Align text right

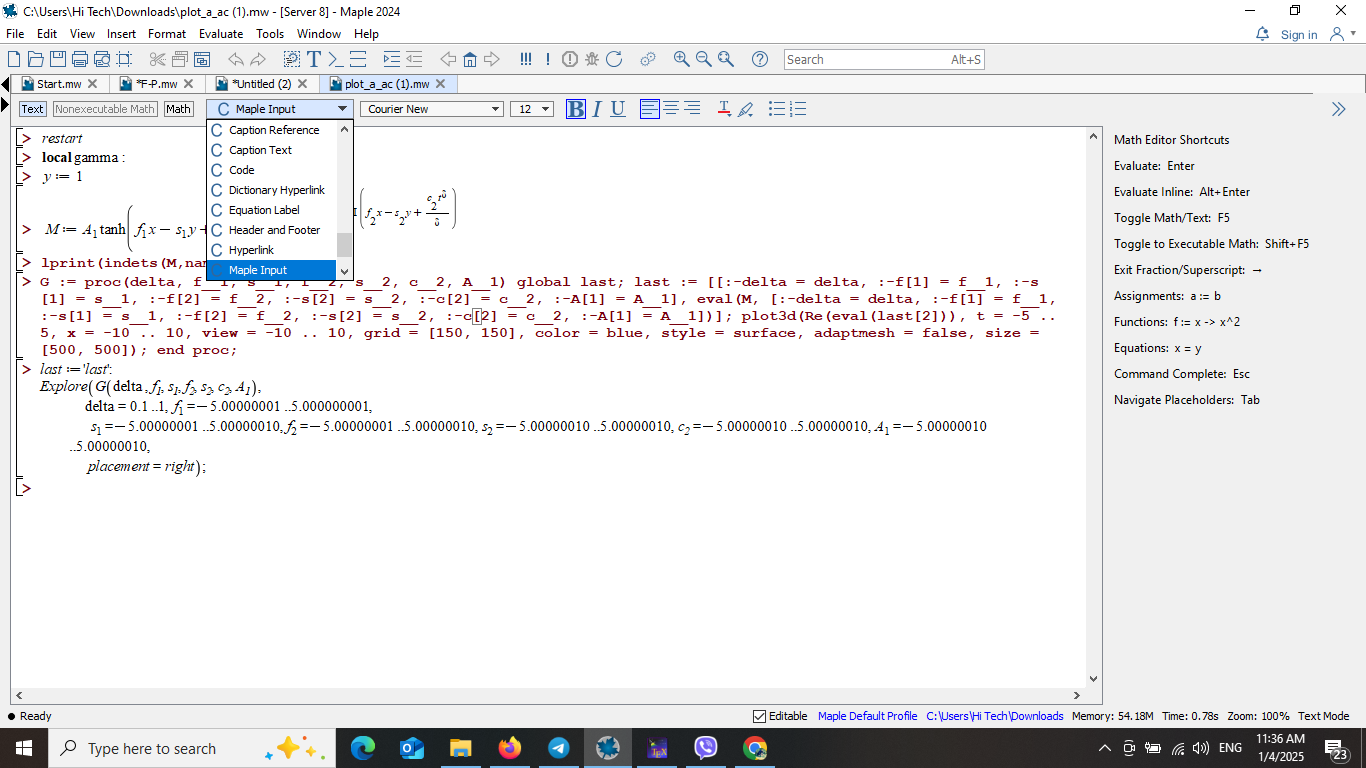click(692, 109)
